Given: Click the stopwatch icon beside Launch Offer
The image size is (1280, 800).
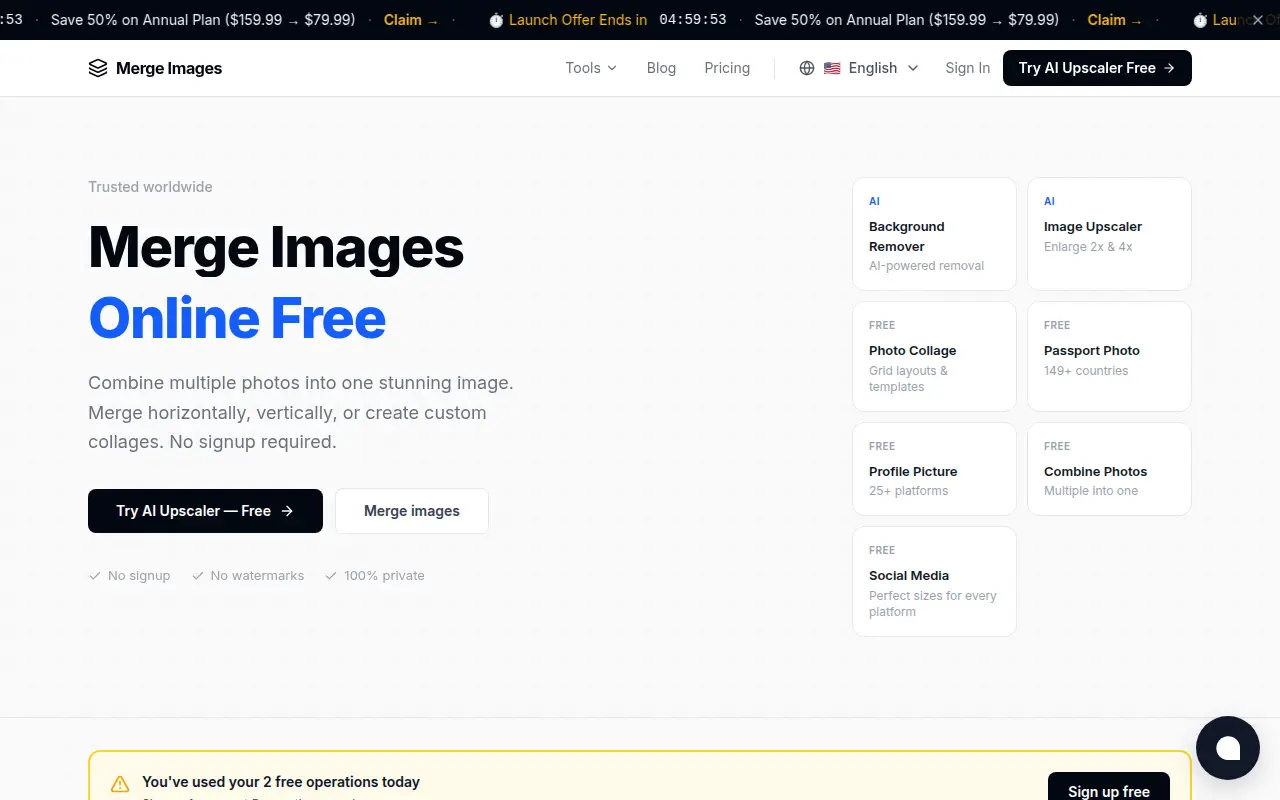Looking at the screenshot, I should pos(496,20).
